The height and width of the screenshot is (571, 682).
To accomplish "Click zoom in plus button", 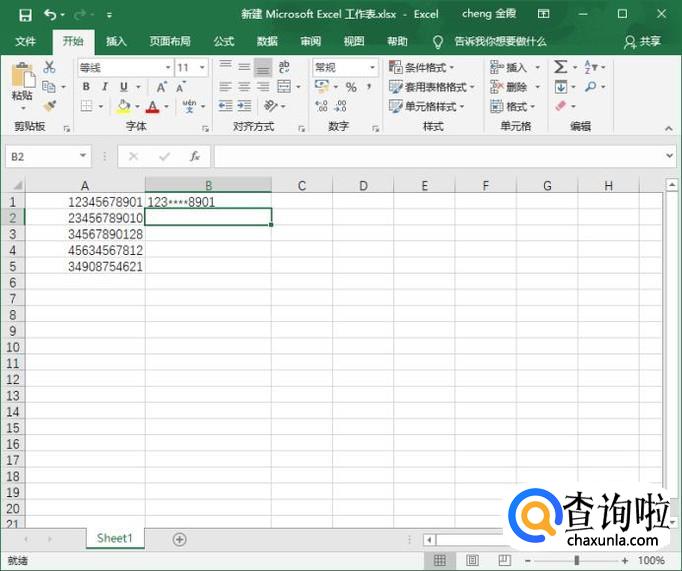I will coord(625,560).
